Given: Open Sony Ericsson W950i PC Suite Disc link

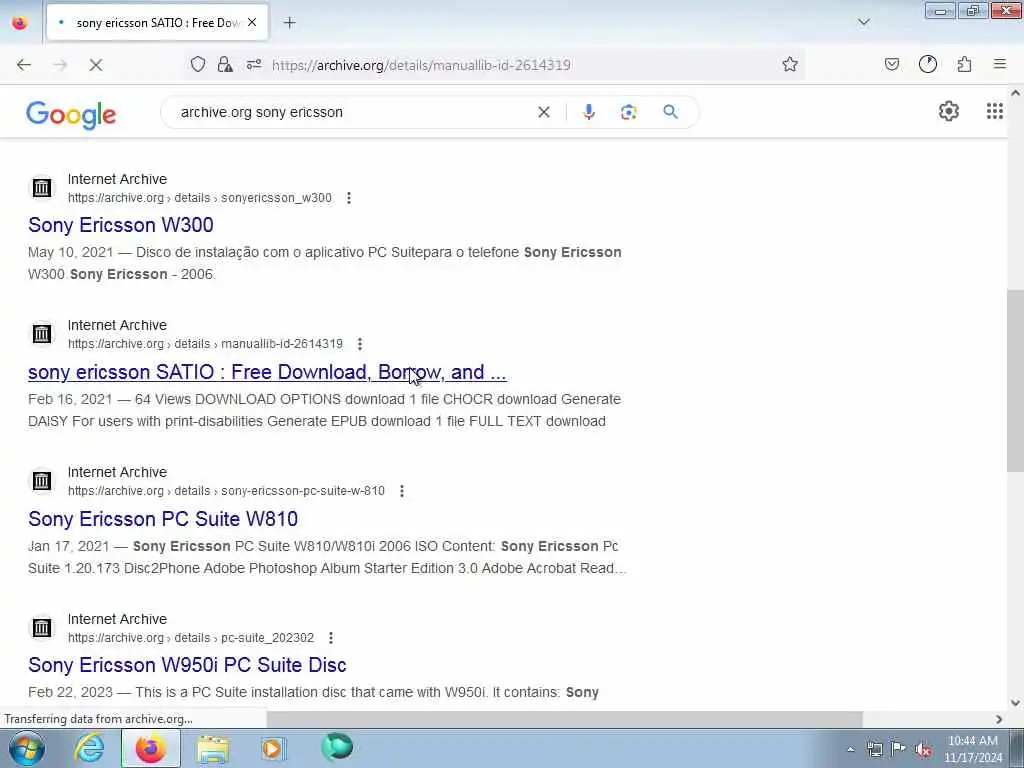Looking at the screenshot, I should [187, 665].
